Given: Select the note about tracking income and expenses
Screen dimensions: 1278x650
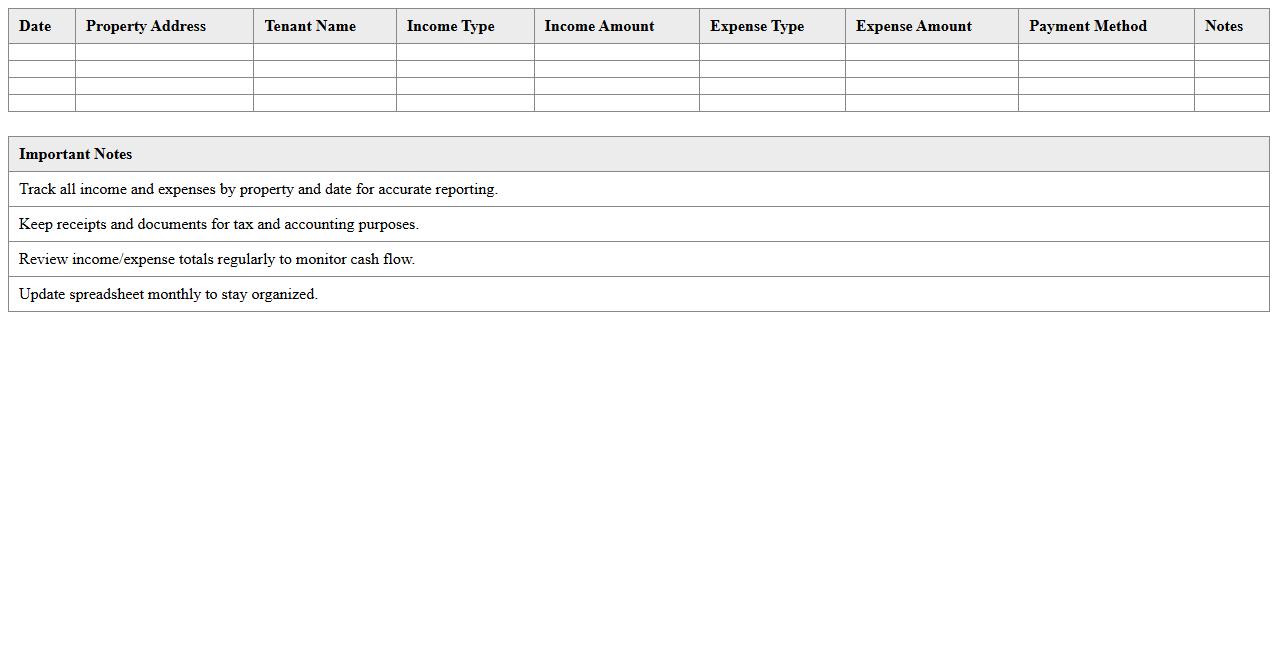Looking at the screenshot, I should tap(258, 189).
